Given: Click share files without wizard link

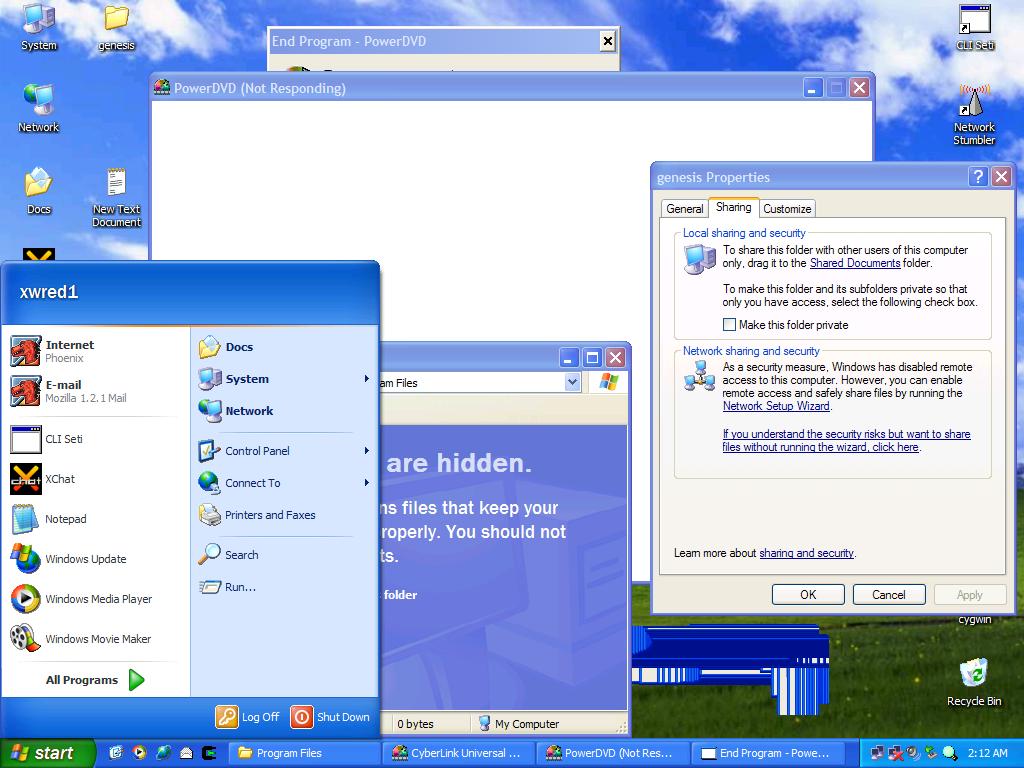Looking at the screenshot, I should click(x=846, y=440).
